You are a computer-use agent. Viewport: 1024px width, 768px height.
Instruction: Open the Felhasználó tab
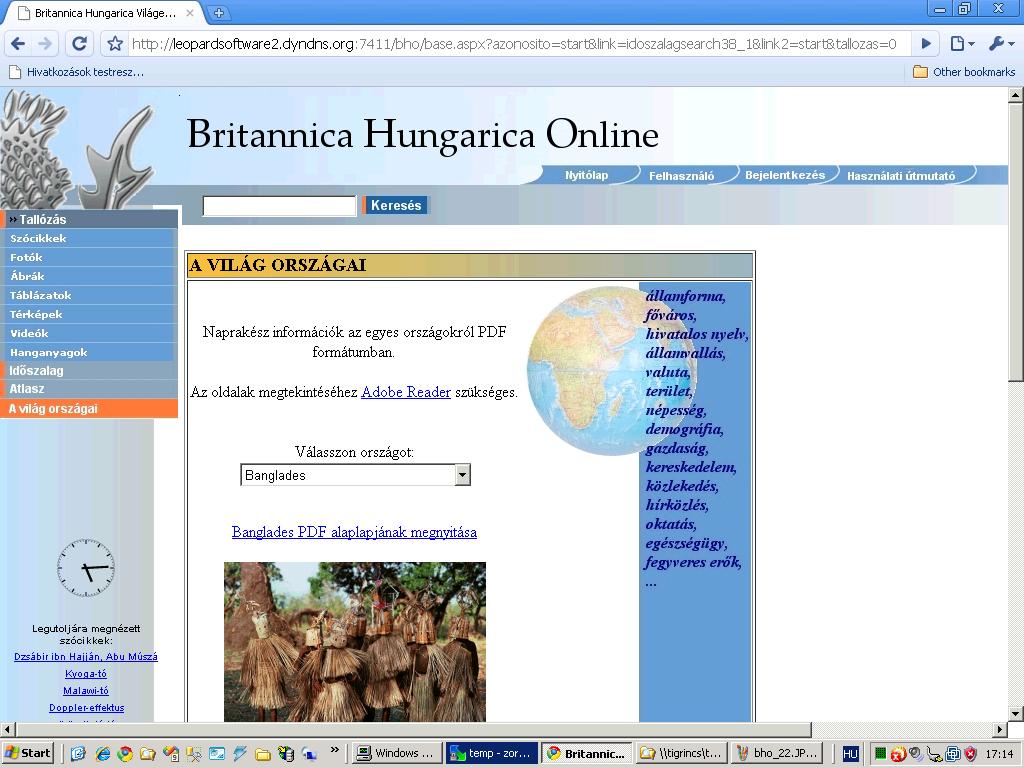(x=681, y=175)
